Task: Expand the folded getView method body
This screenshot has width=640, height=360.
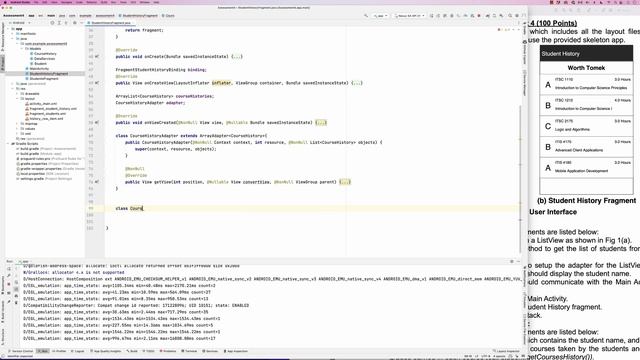Action: point(345,182)
